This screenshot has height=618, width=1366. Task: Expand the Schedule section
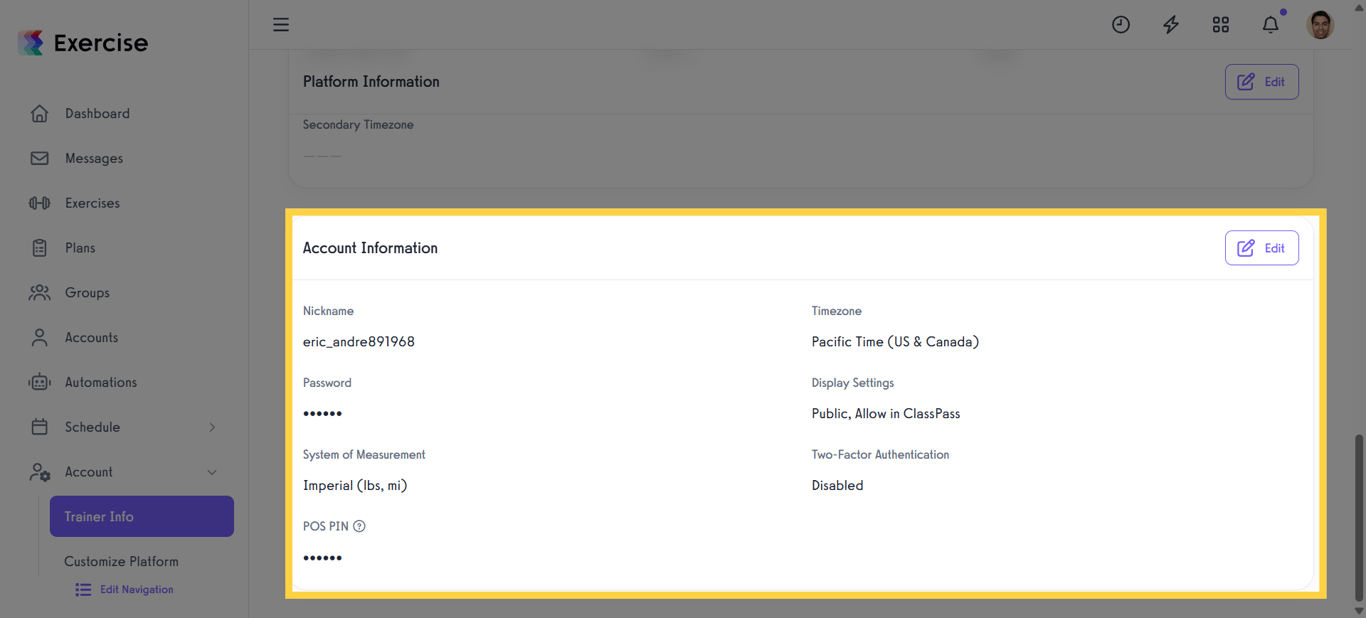coord(211,427)
